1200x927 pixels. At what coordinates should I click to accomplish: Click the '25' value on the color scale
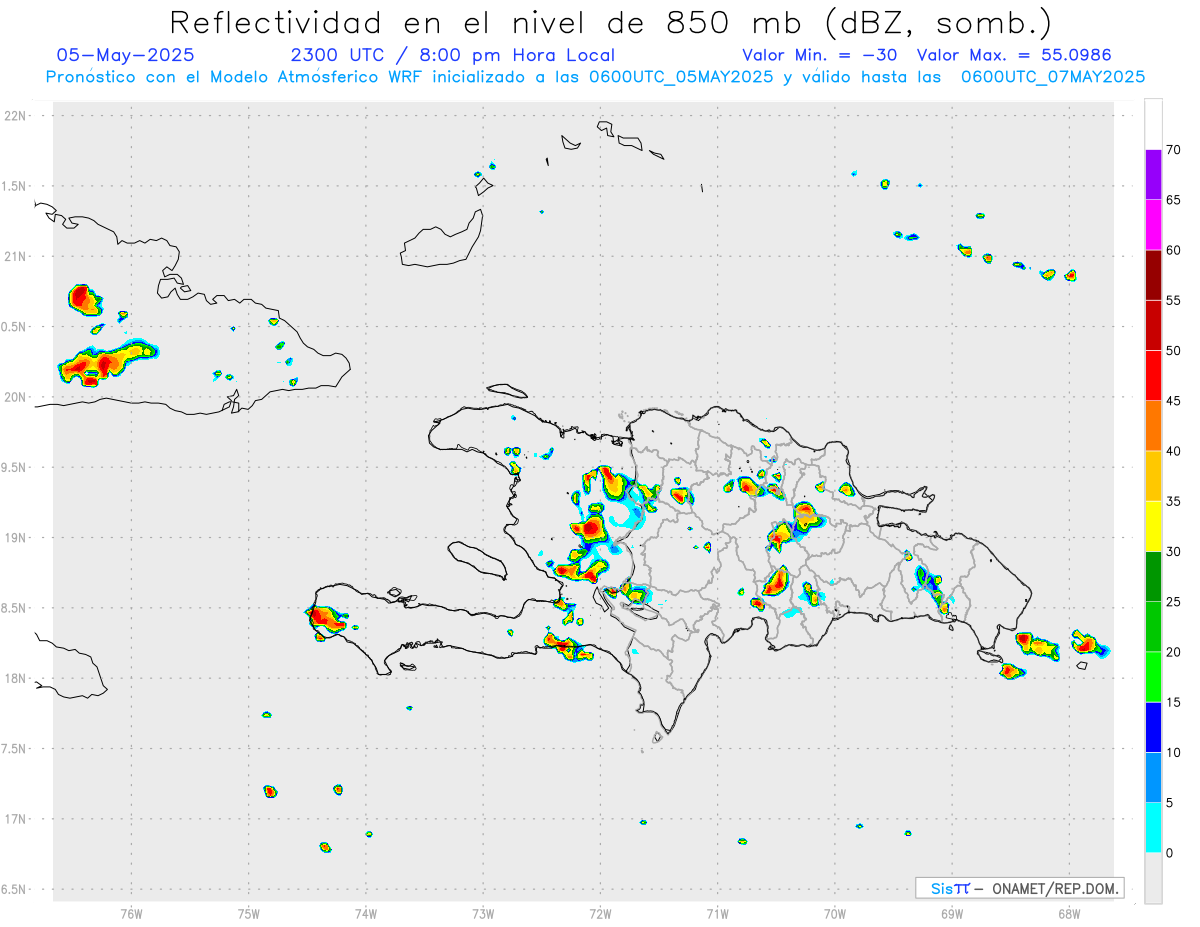(x=1174, y=602)
